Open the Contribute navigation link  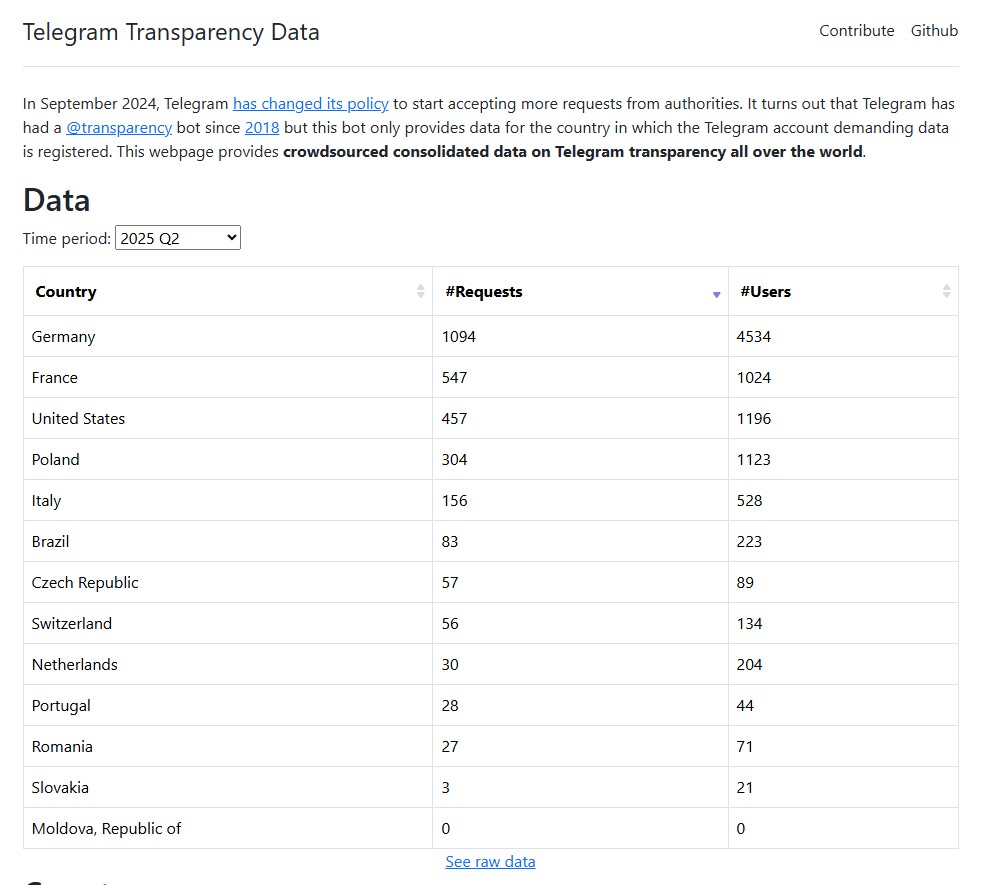856,31
